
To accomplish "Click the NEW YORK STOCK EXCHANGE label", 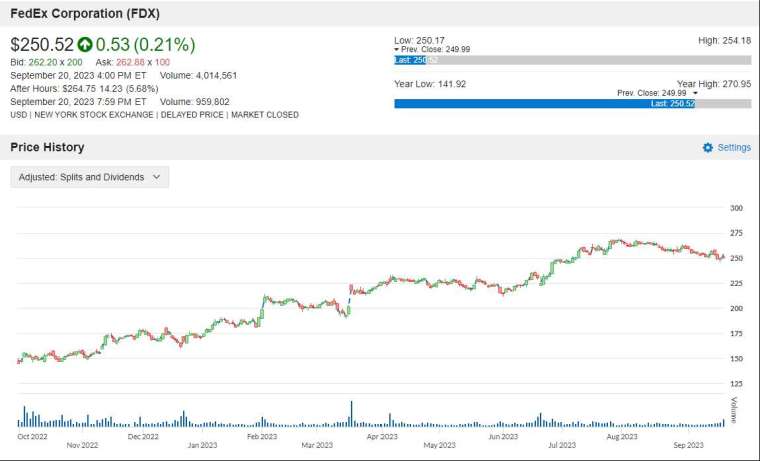I will coord(94,115).
